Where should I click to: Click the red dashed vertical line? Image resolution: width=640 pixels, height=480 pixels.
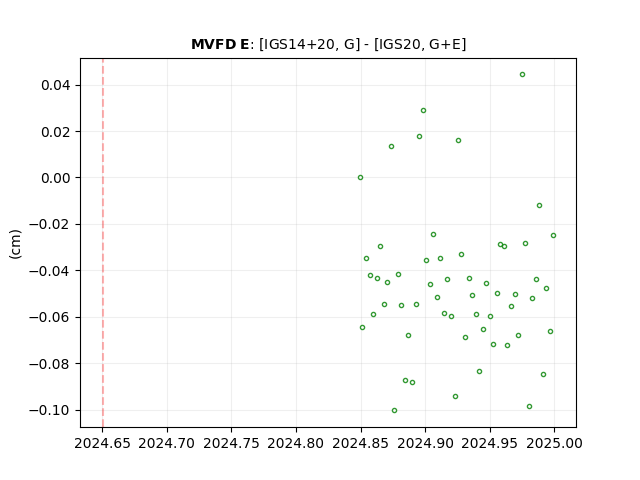click(103, 243)
